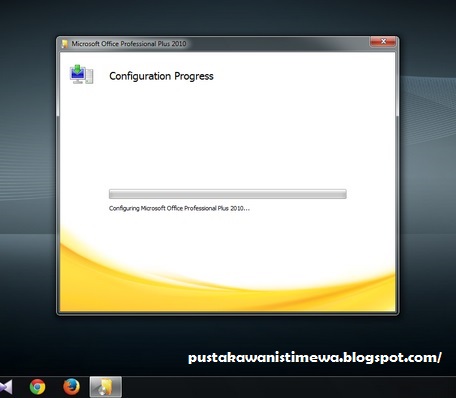
Task: Click the installer icon beside Configuration Progress
Action: pyautogui.click(x=81, y=74)
